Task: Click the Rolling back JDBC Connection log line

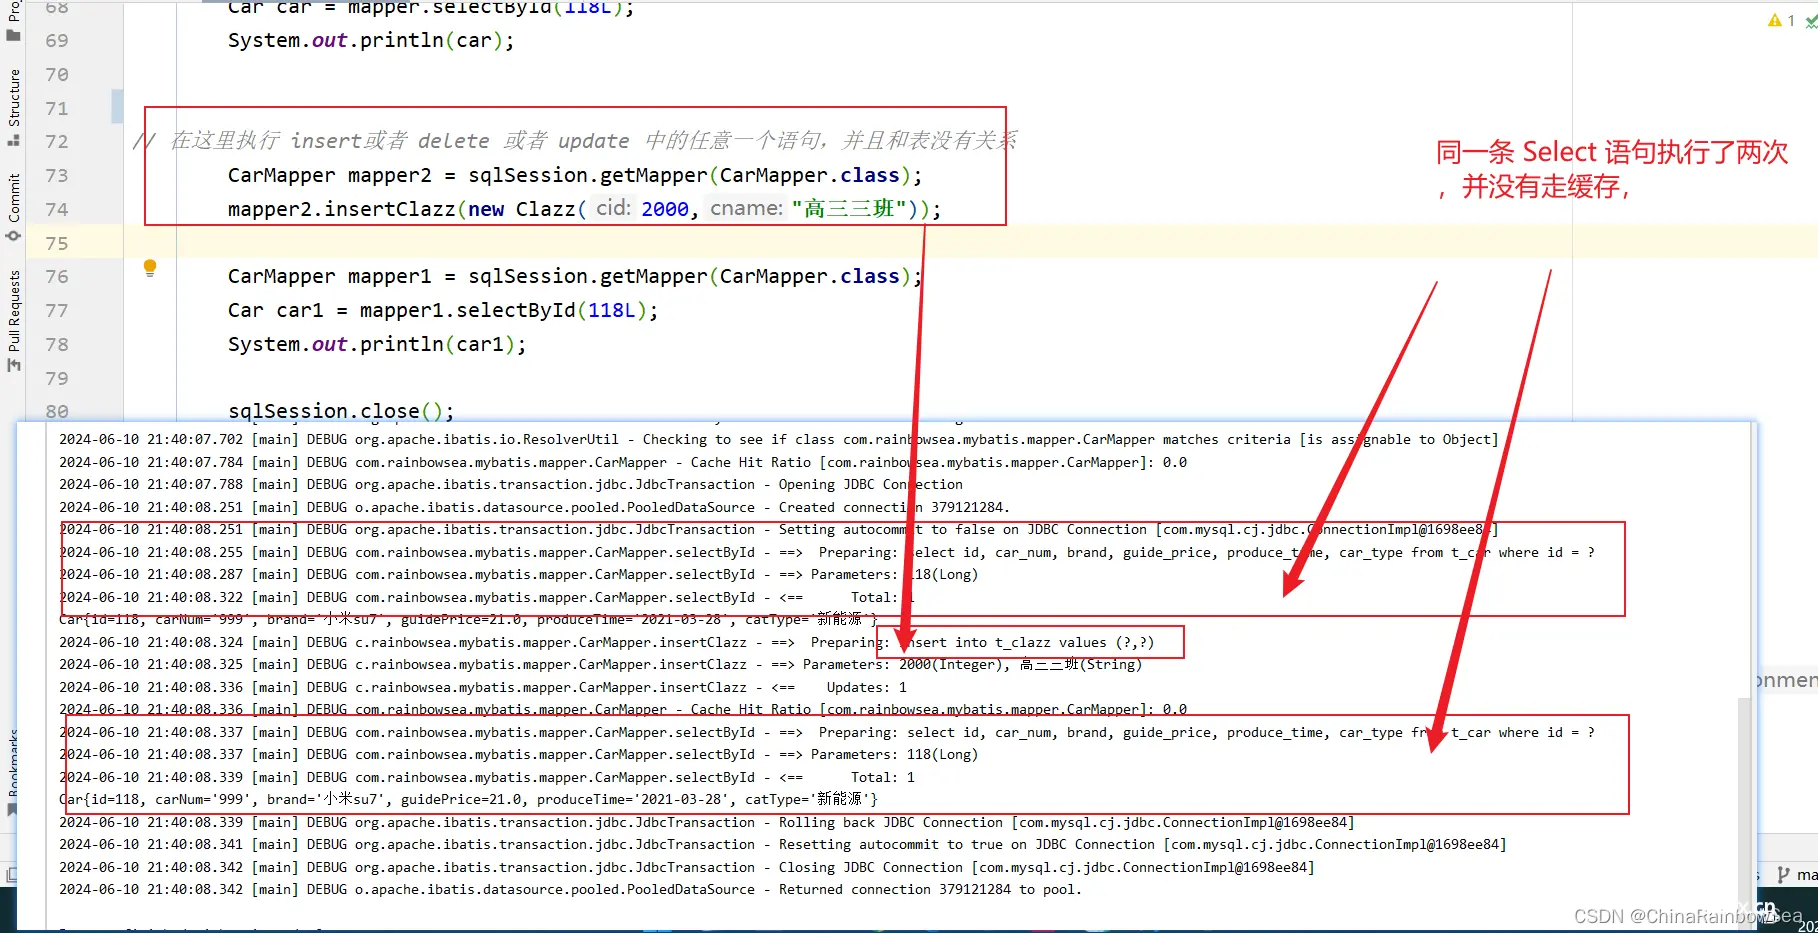Action: (x=706, y=823)
